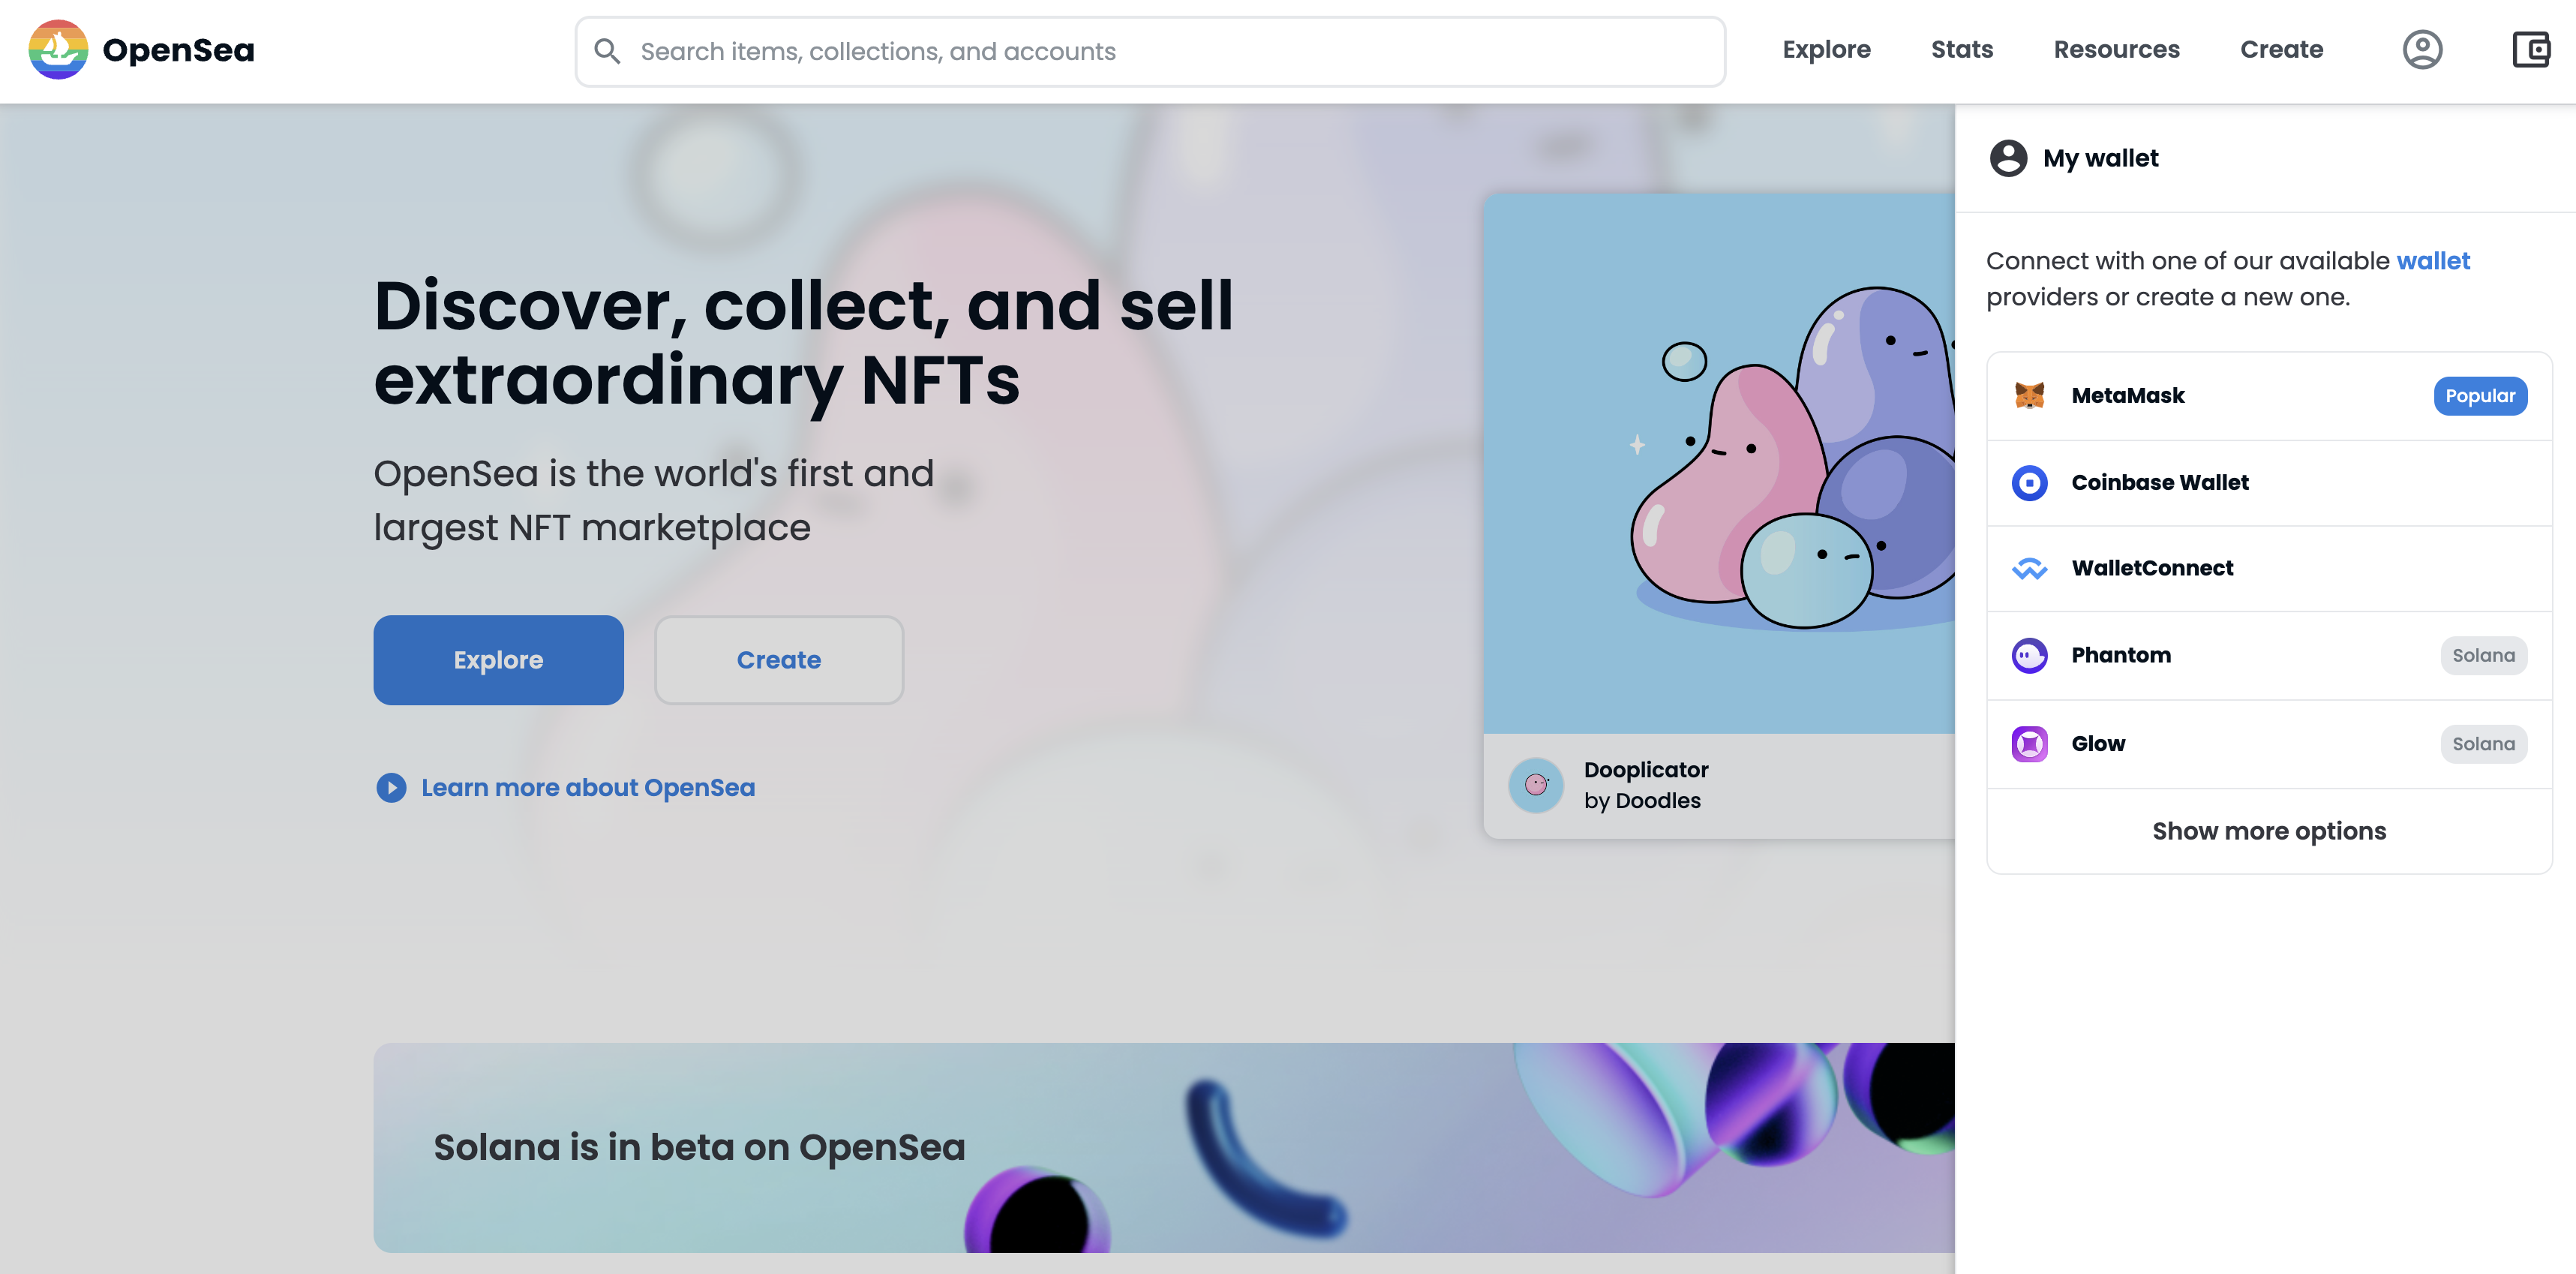The image size is (2576, 1274).
Task: Click the Doodles creator avatar
Action: (1536, 786)
